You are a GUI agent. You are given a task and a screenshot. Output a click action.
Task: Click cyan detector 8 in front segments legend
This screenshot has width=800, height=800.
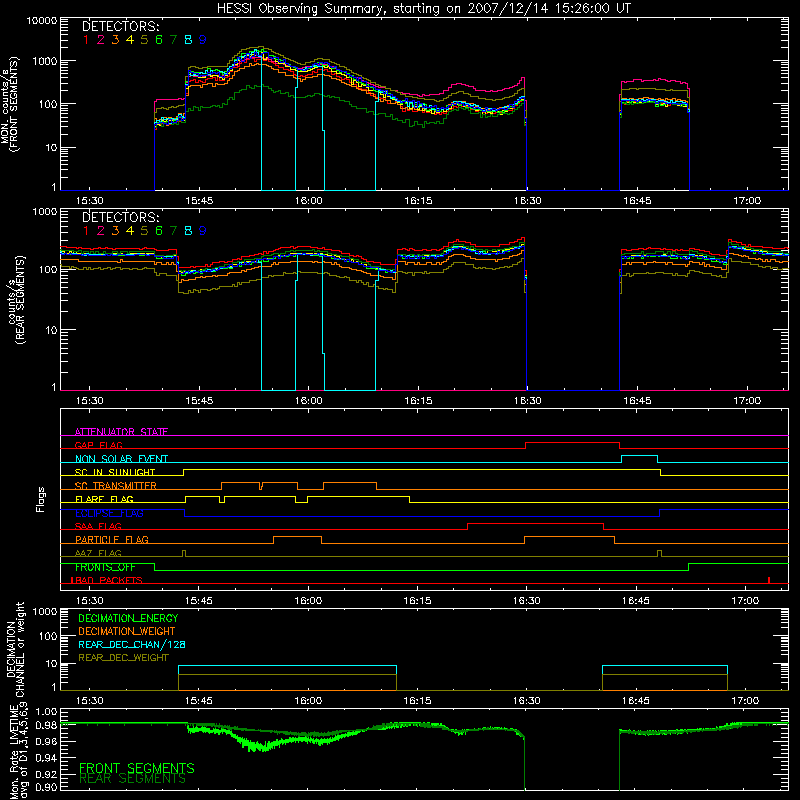click(x=188, y=40)
